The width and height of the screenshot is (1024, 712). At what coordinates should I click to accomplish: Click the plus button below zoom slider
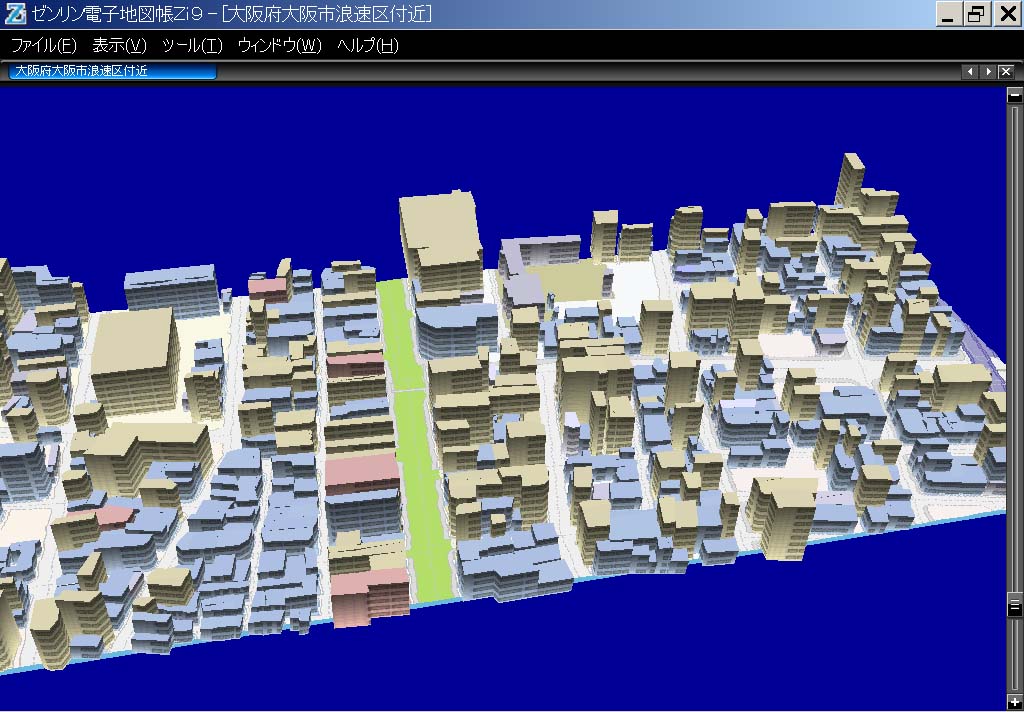(1015, 703)
